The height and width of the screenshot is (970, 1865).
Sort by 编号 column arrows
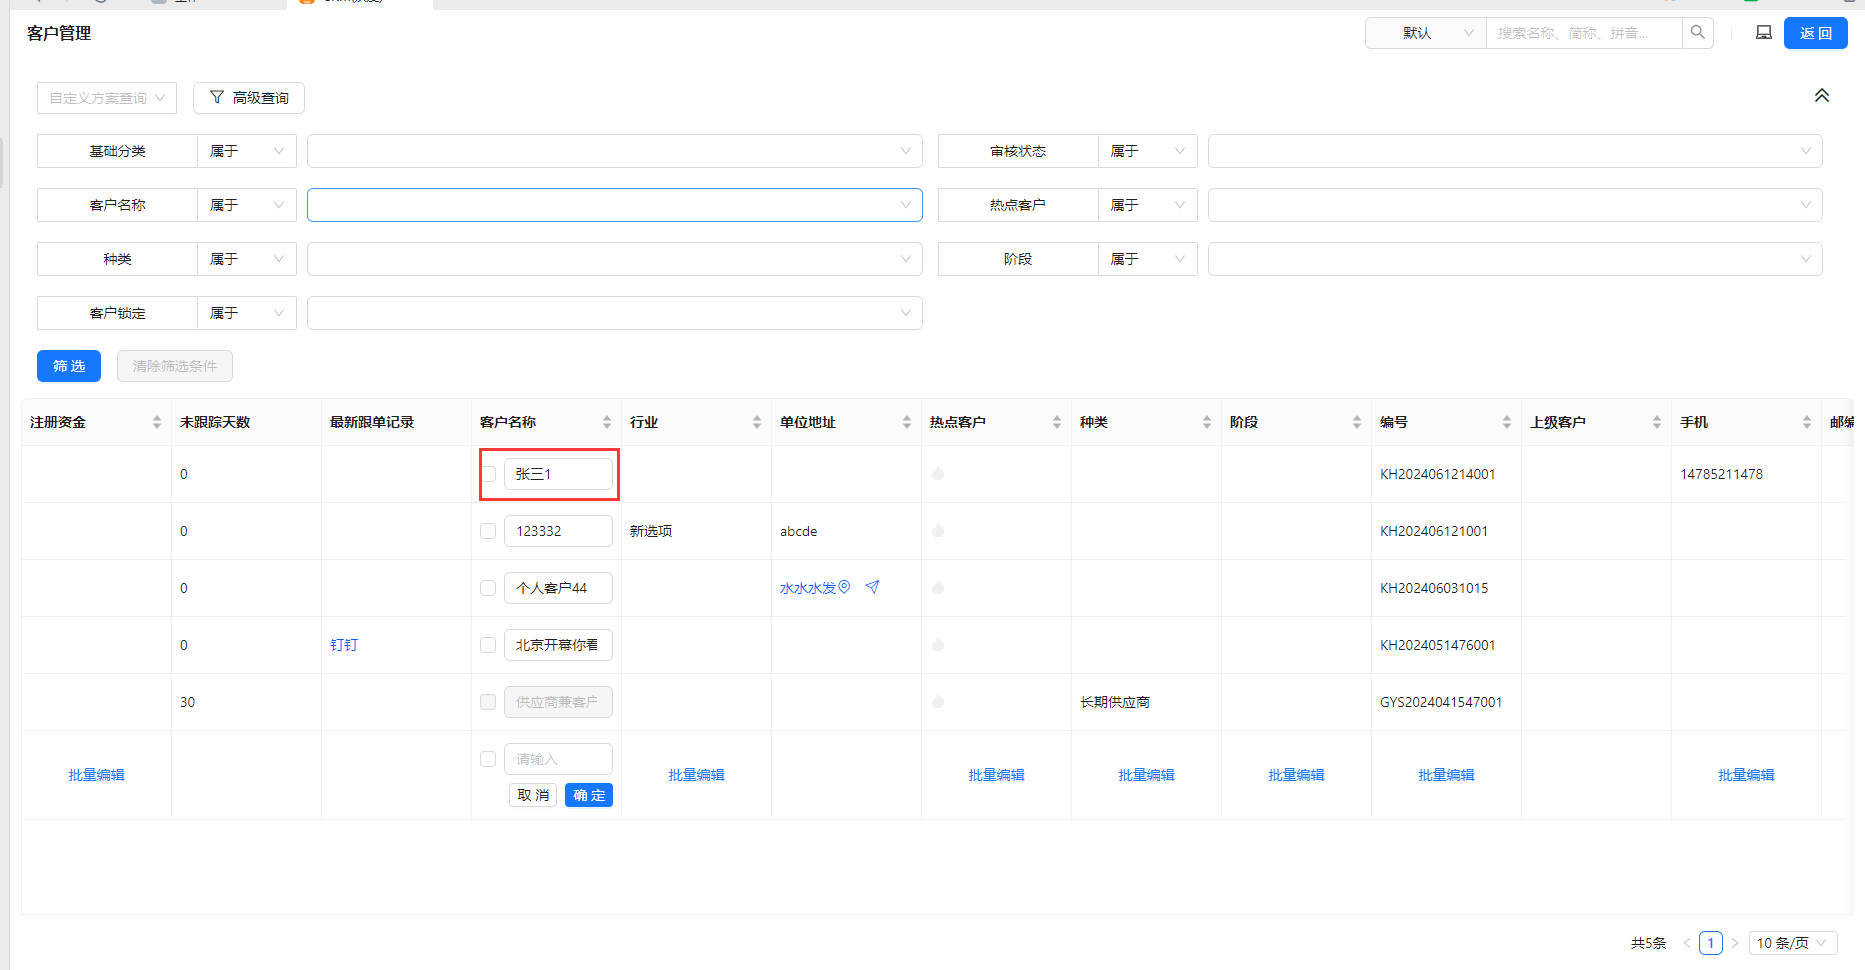[x=1507, y=422]
